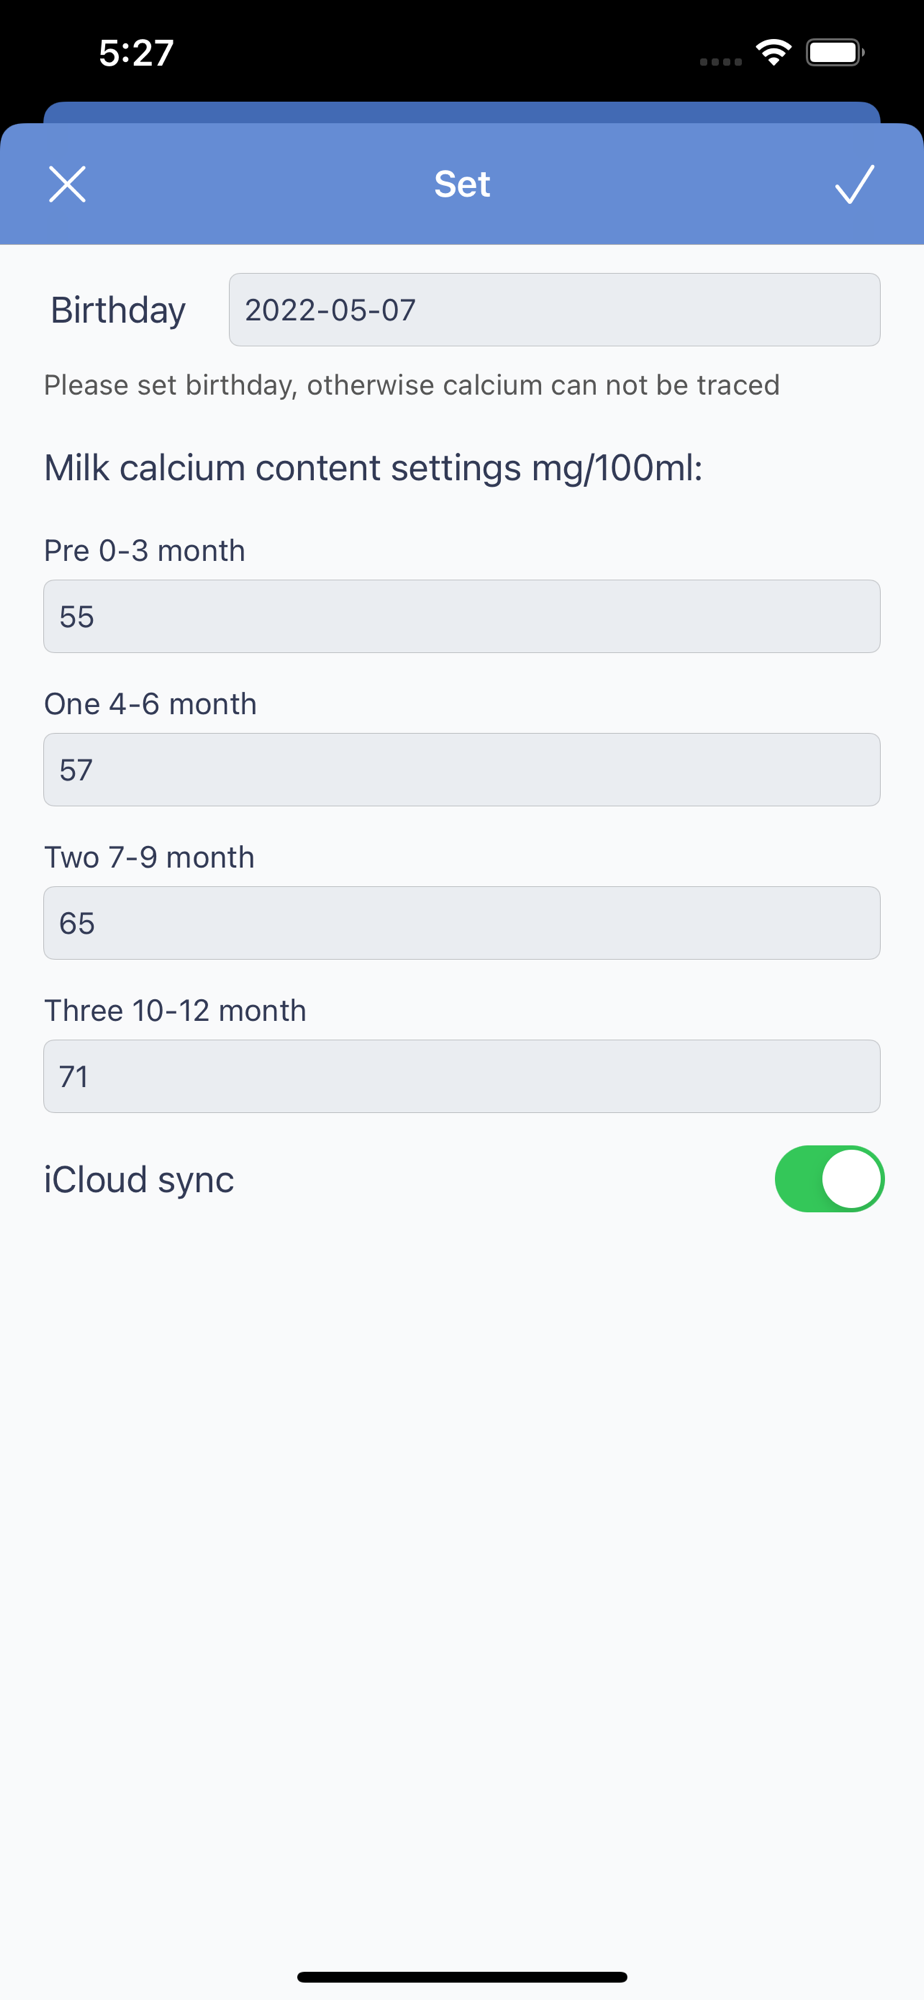924x2000 pixels.
Task: Tap the birthday calcium tracing hint text
Action: click(x=411, y=385)
